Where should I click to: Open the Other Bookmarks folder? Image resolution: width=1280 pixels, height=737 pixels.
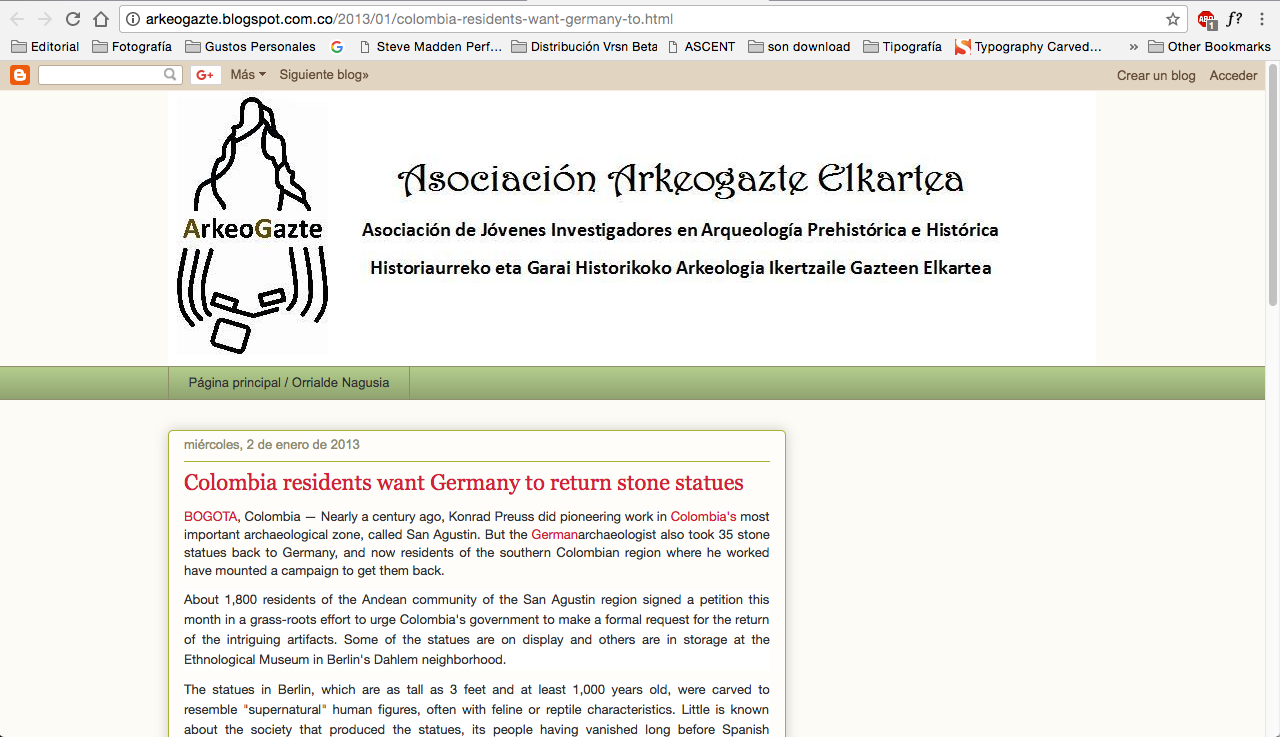pos(1209,46)
